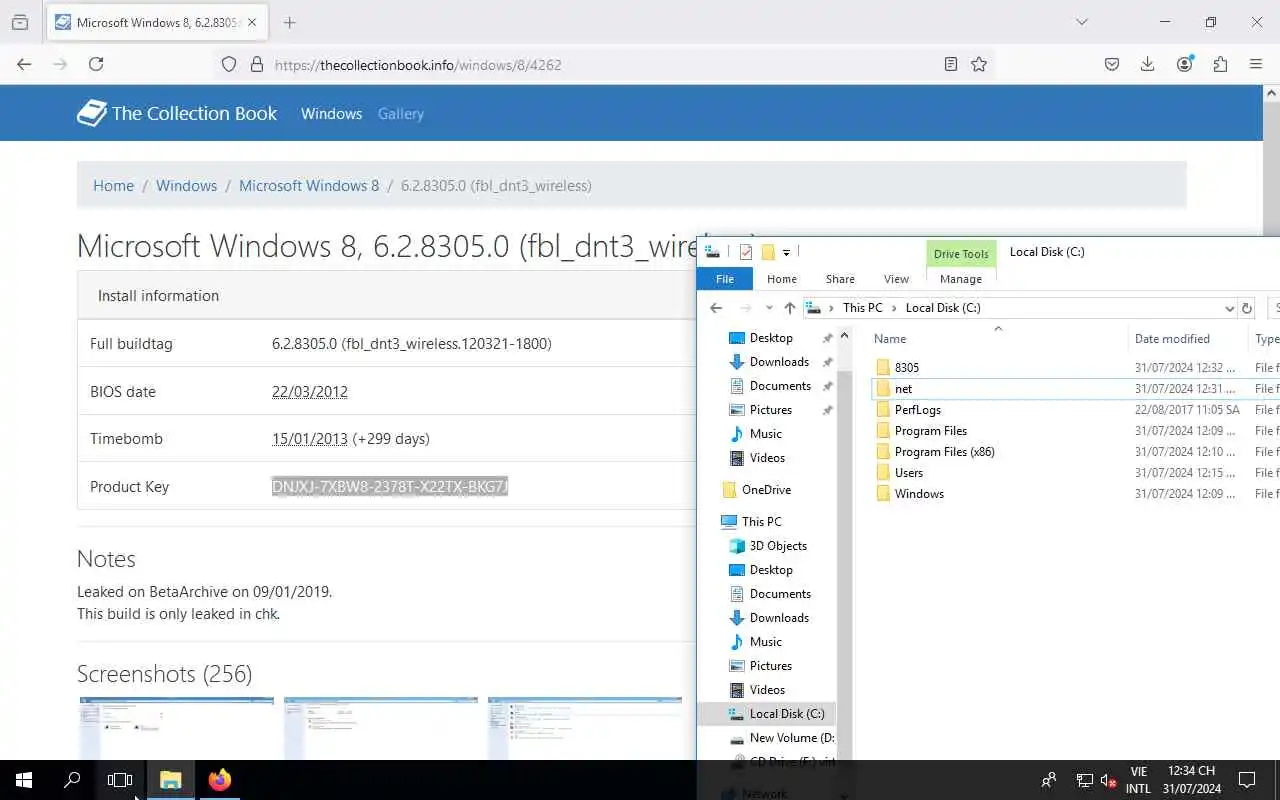The image size is (1280, 800).
Task: Click The Collection Book logo
Action: 177,113
